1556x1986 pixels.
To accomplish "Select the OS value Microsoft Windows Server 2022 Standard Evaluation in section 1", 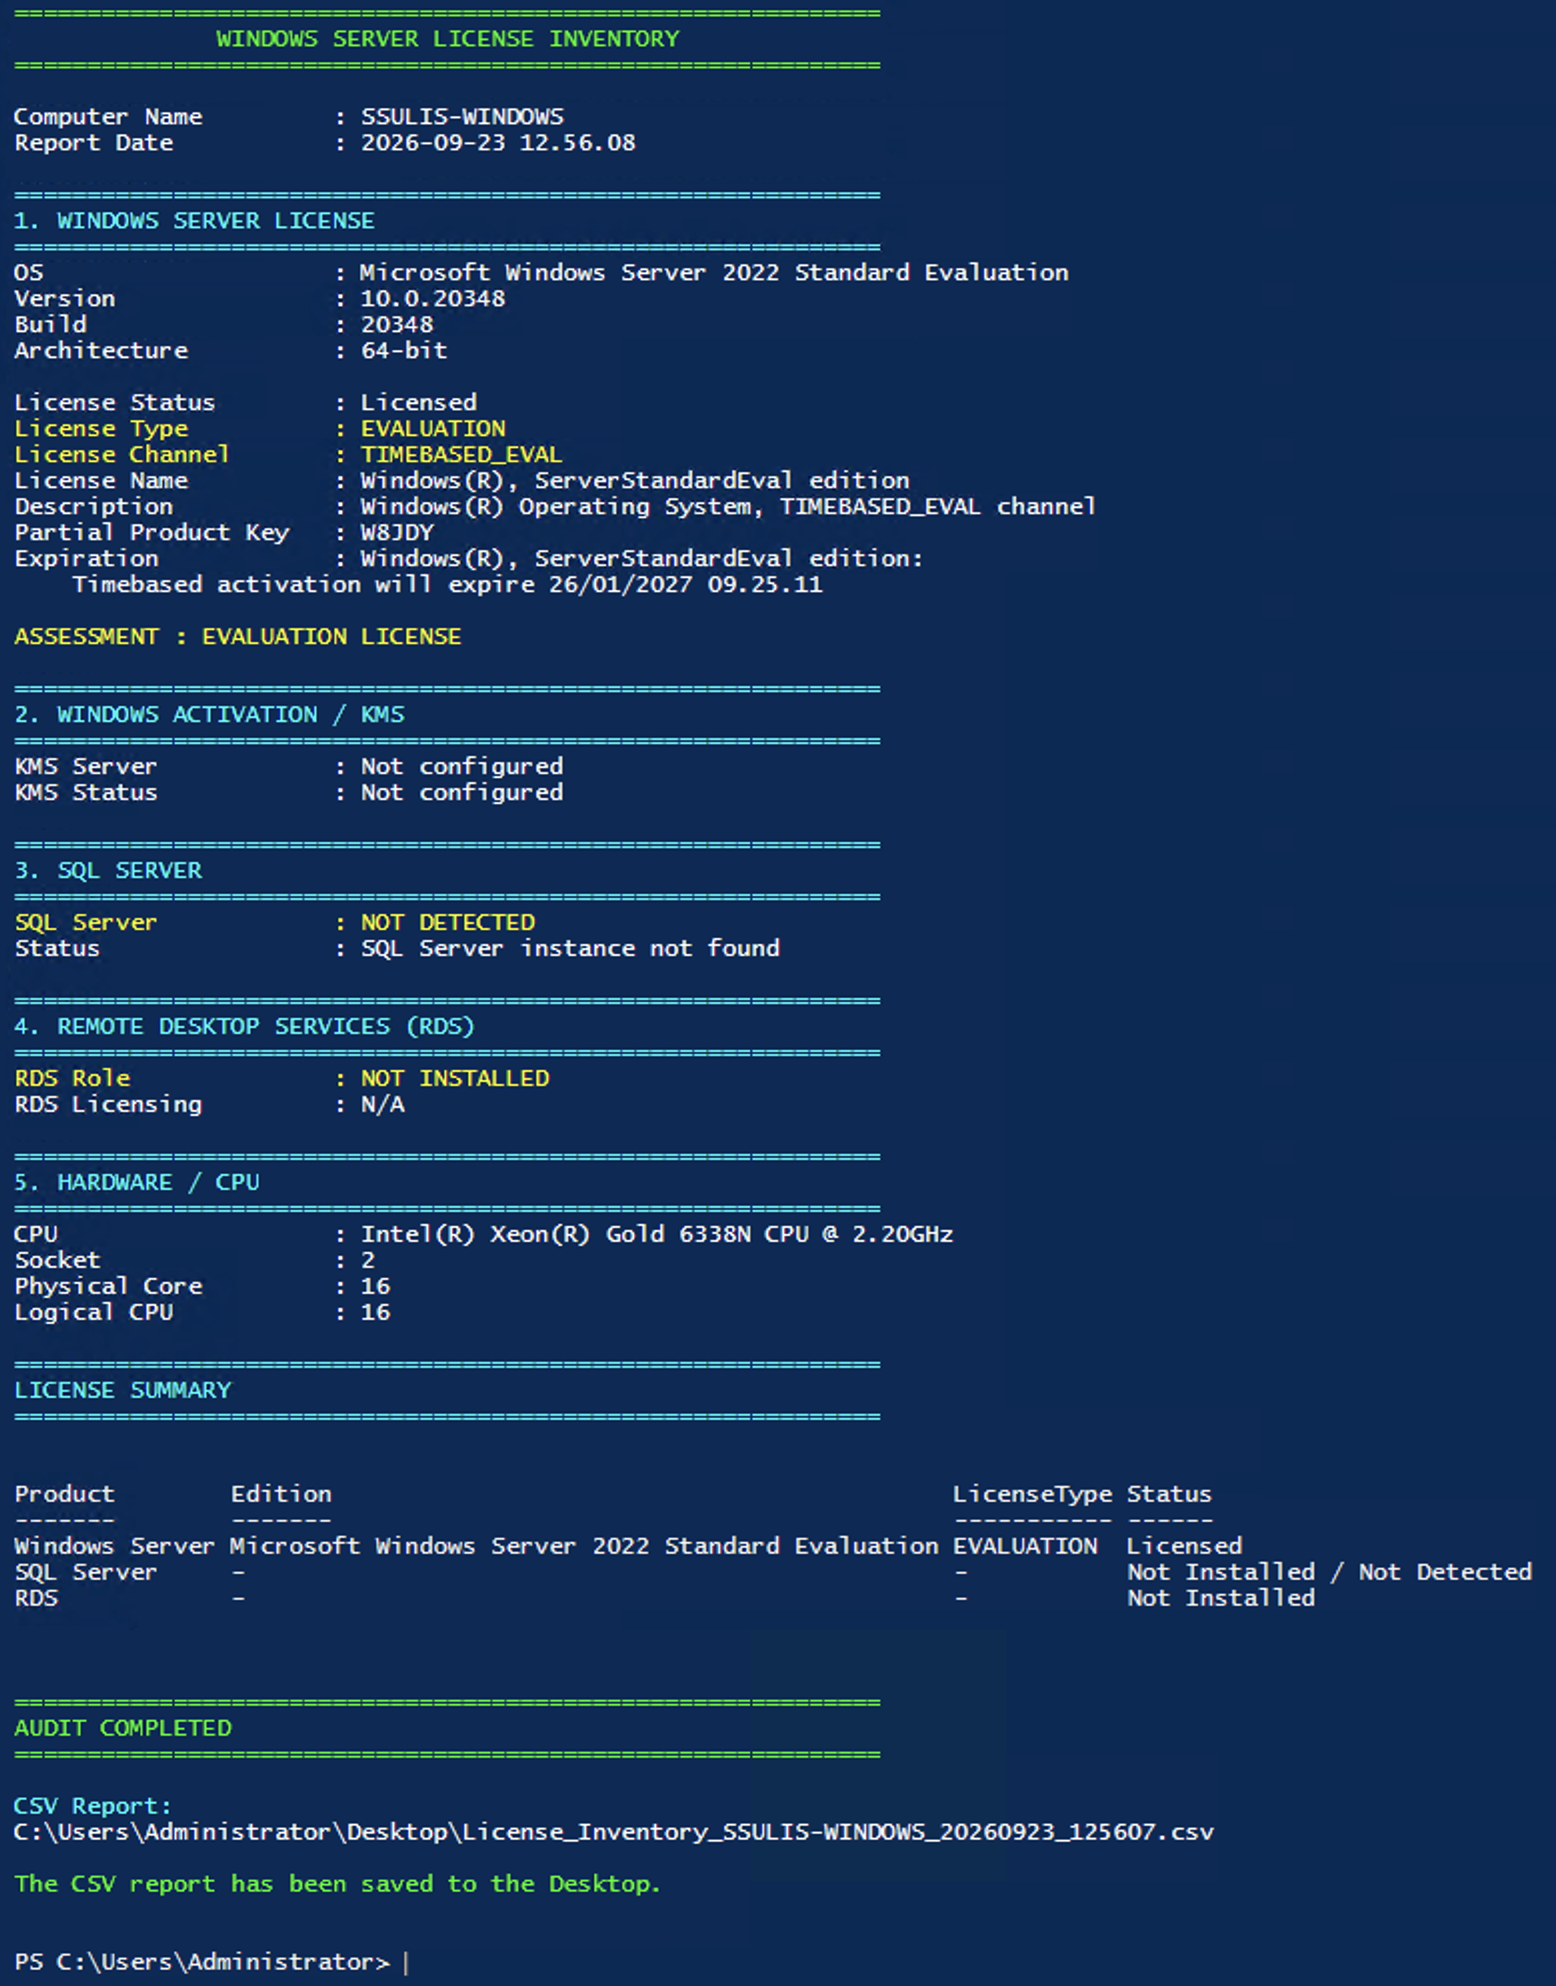I will [x=714, y=273].
